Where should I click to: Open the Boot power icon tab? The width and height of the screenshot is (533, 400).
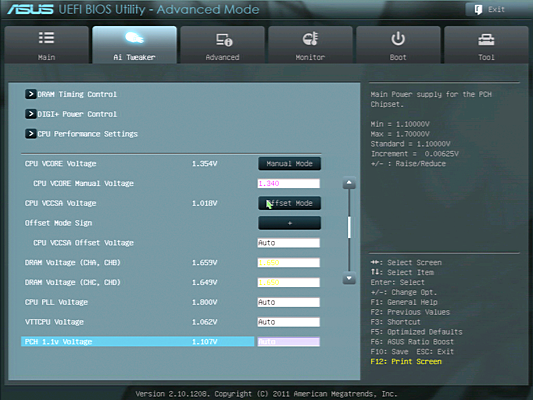coord(398,39)
